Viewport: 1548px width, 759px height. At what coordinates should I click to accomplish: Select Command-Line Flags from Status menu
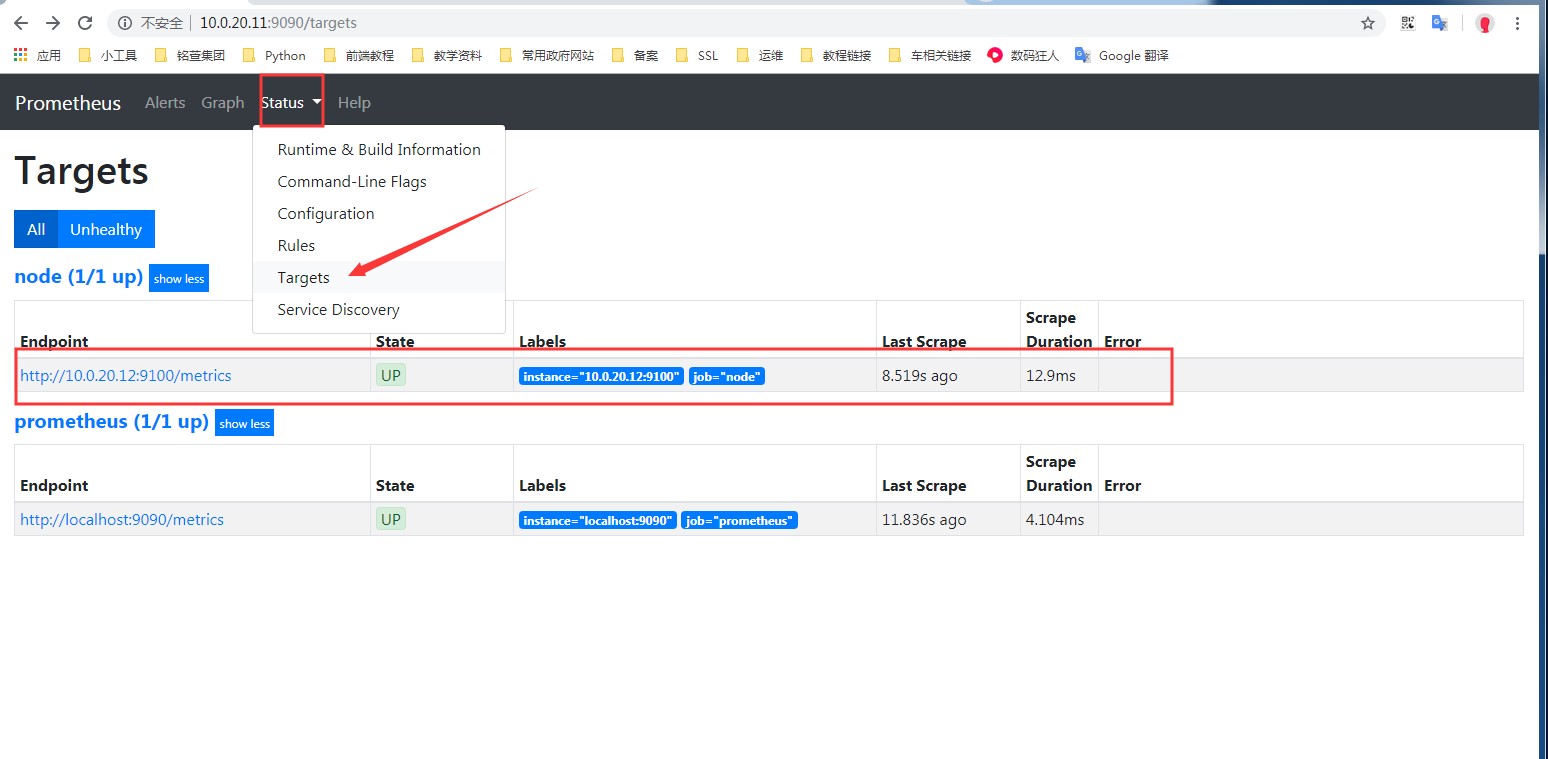tap(379, 181)
